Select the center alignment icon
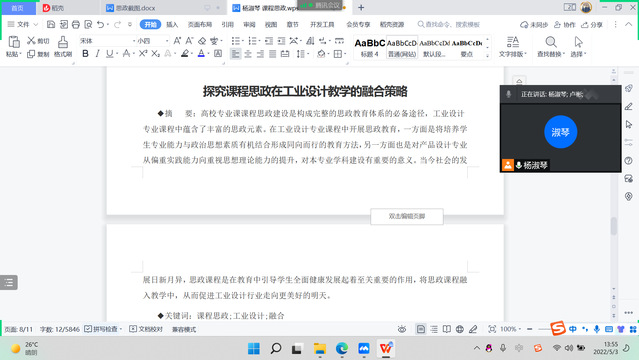Screen dimensions: 639x360 coord(248,54)
